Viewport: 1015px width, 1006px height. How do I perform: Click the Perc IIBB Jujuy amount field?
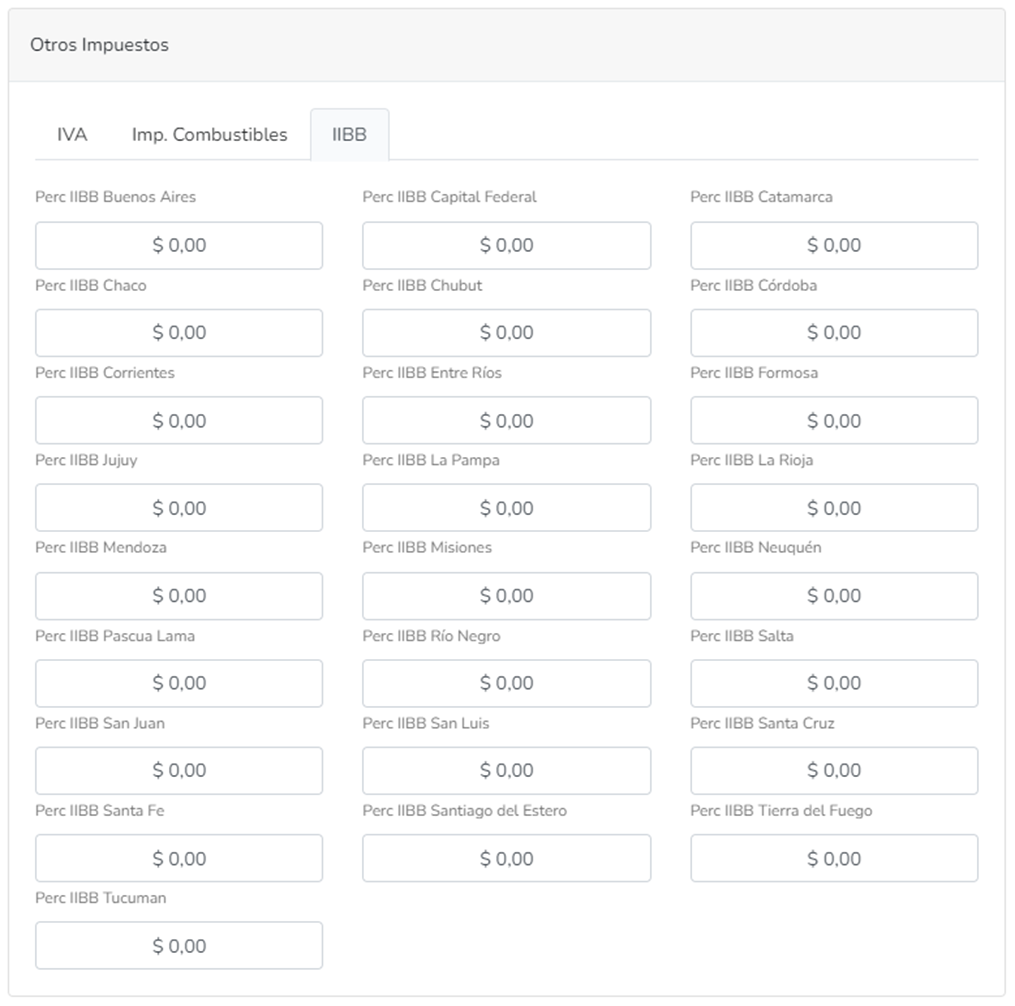tap(179, 508)
